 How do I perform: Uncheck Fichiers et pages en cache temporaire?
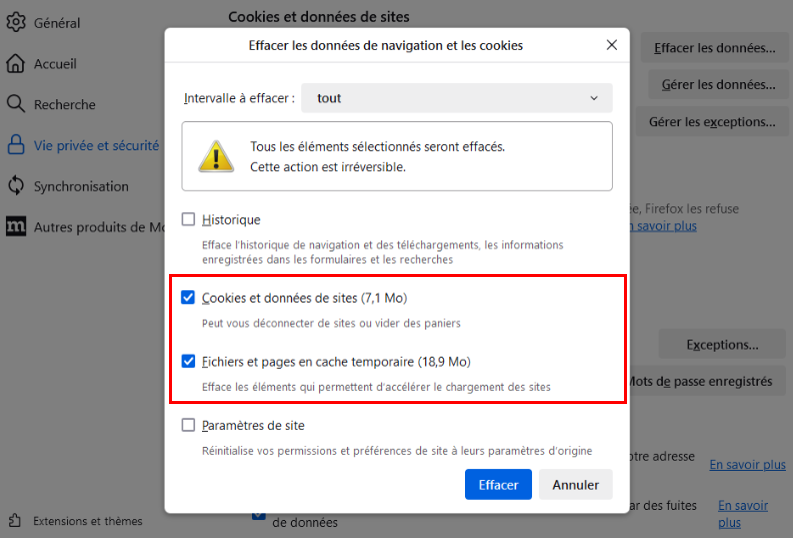[x=188, y=361]
